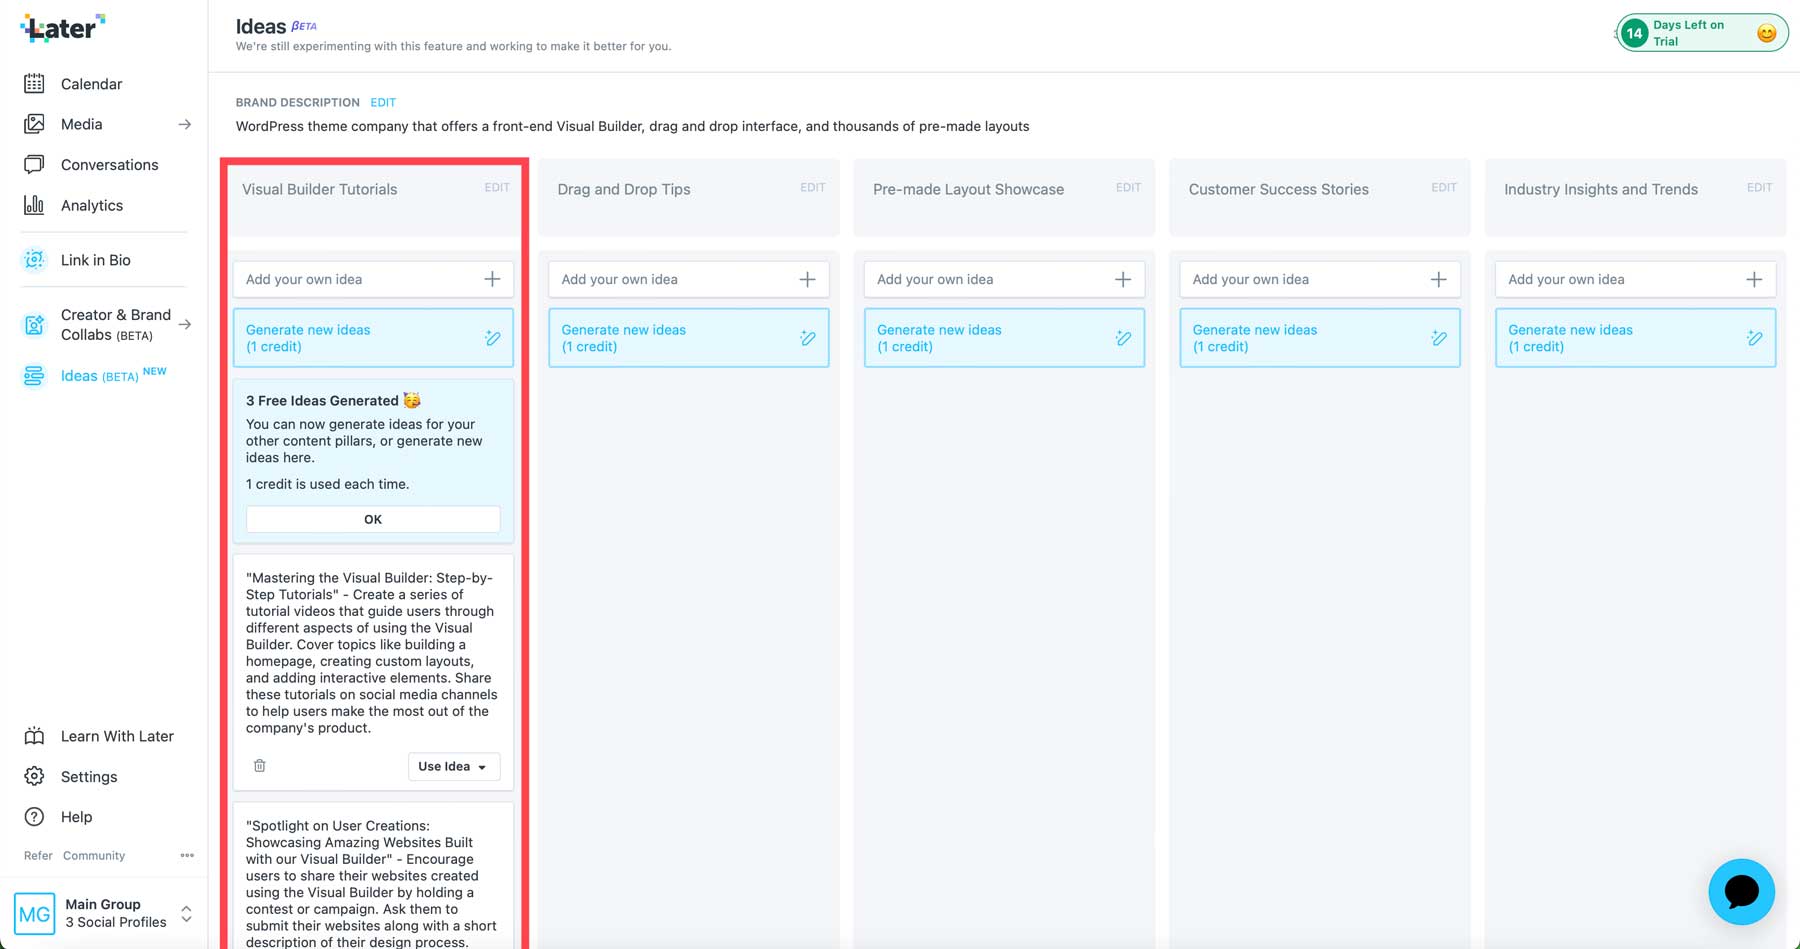Screen dimensions: 1800x949
Task: Edit the Visual Builder Tutorials pillar
Action: tap(497, 187)
